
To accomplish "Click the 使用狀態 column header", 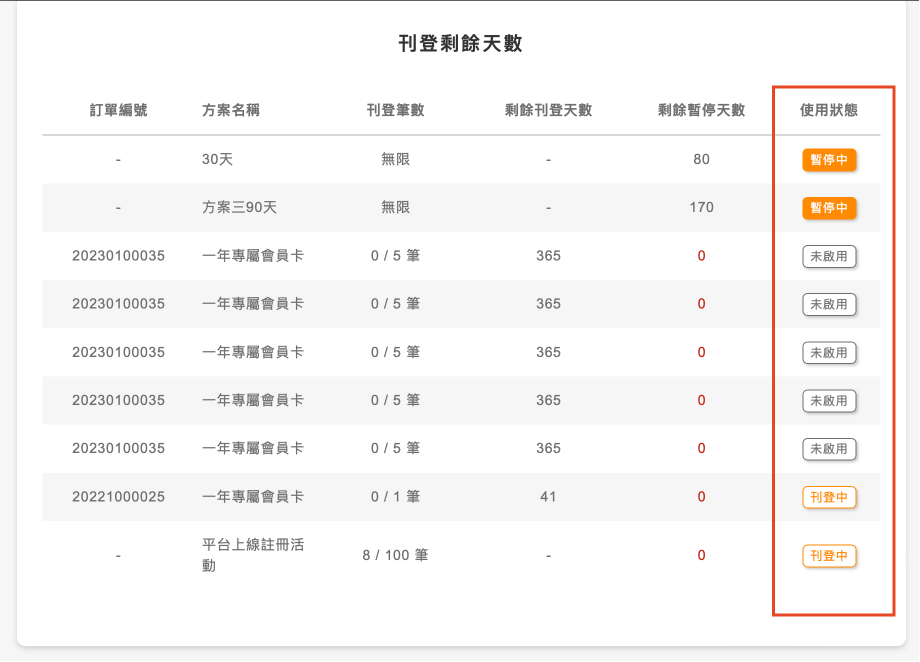I will tap(829, 110).
